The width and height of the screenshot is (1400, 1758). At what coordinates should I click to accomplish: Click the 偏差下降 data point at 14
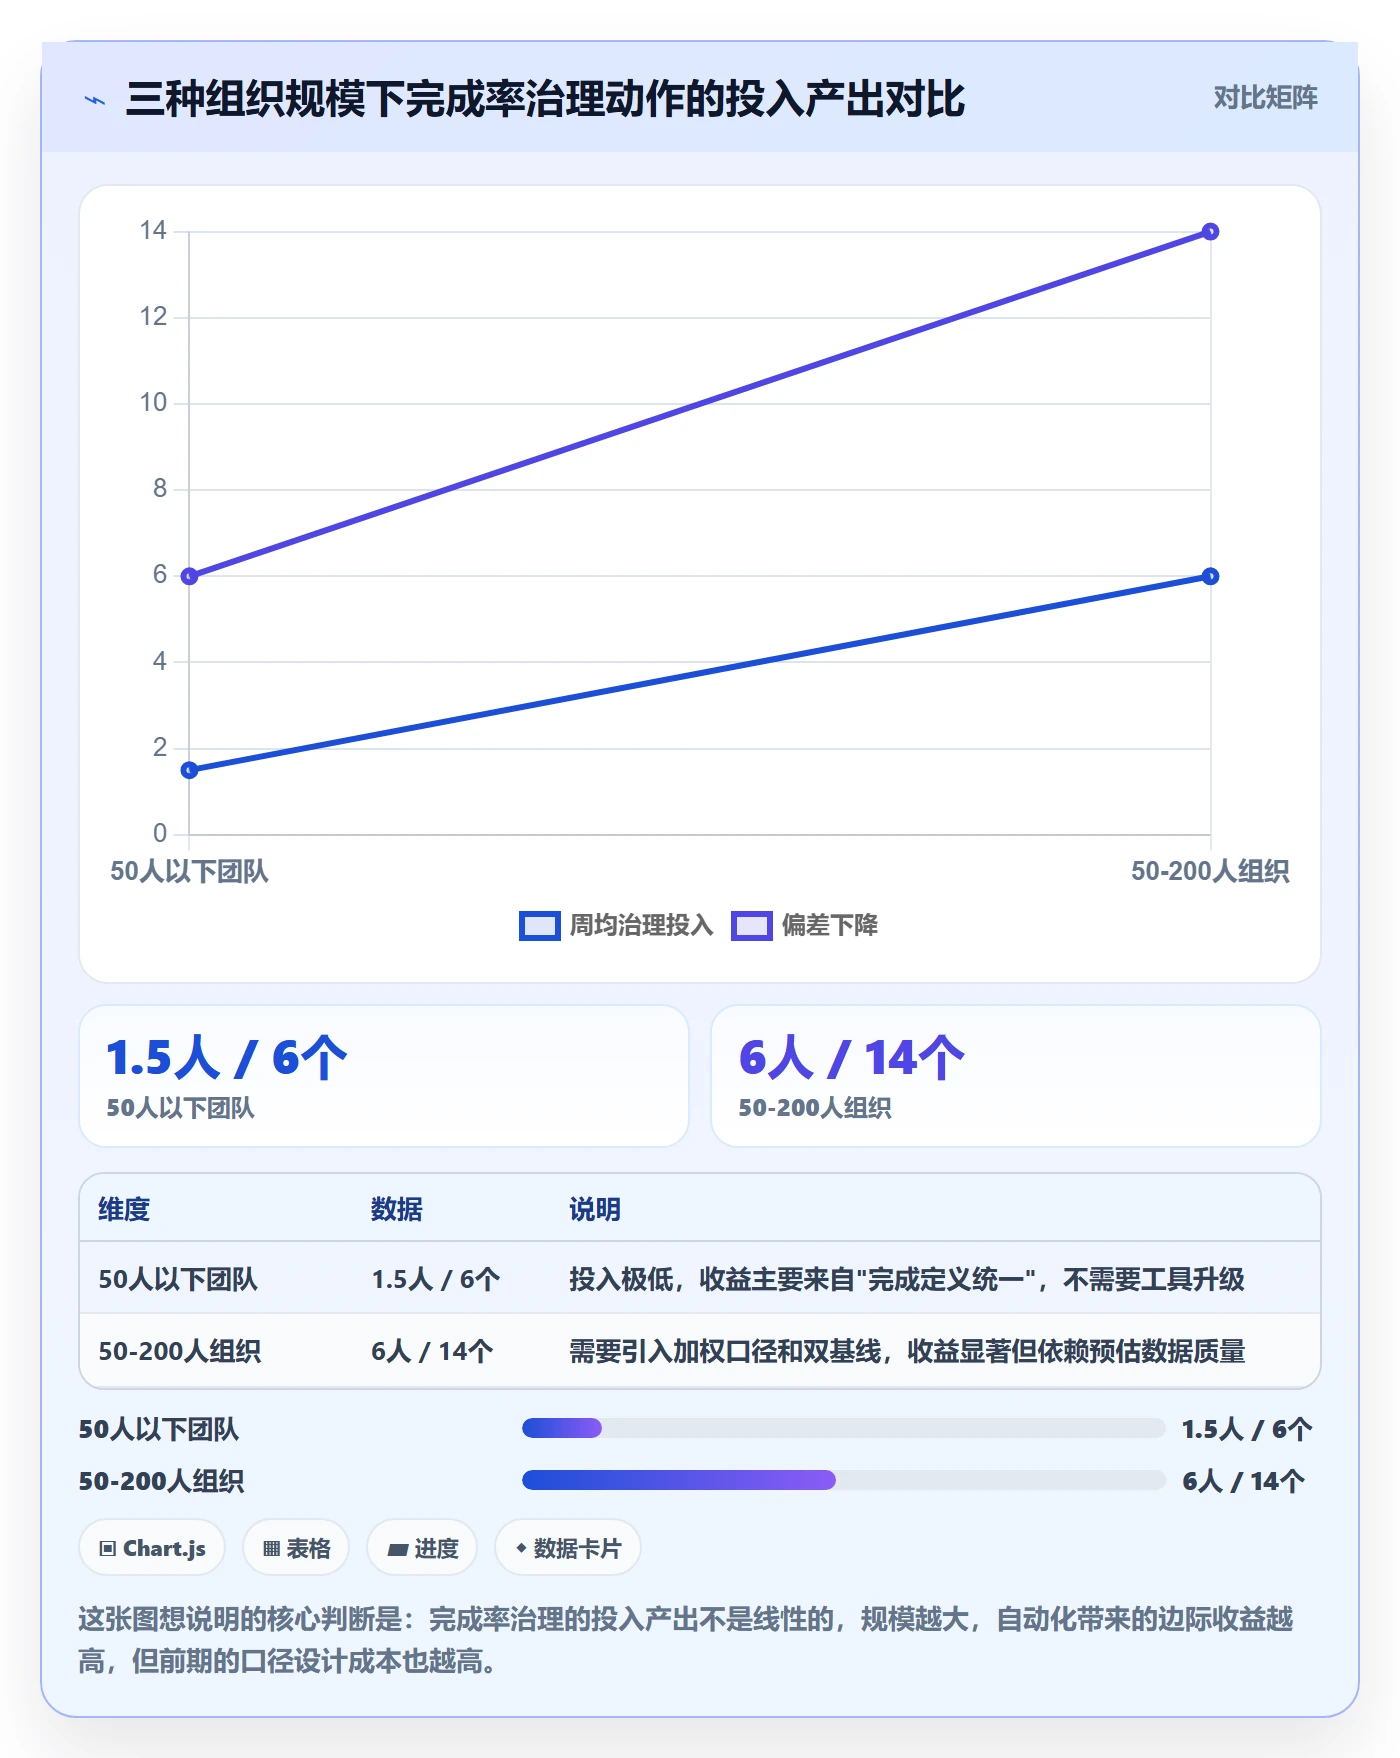click(1210, 232)
